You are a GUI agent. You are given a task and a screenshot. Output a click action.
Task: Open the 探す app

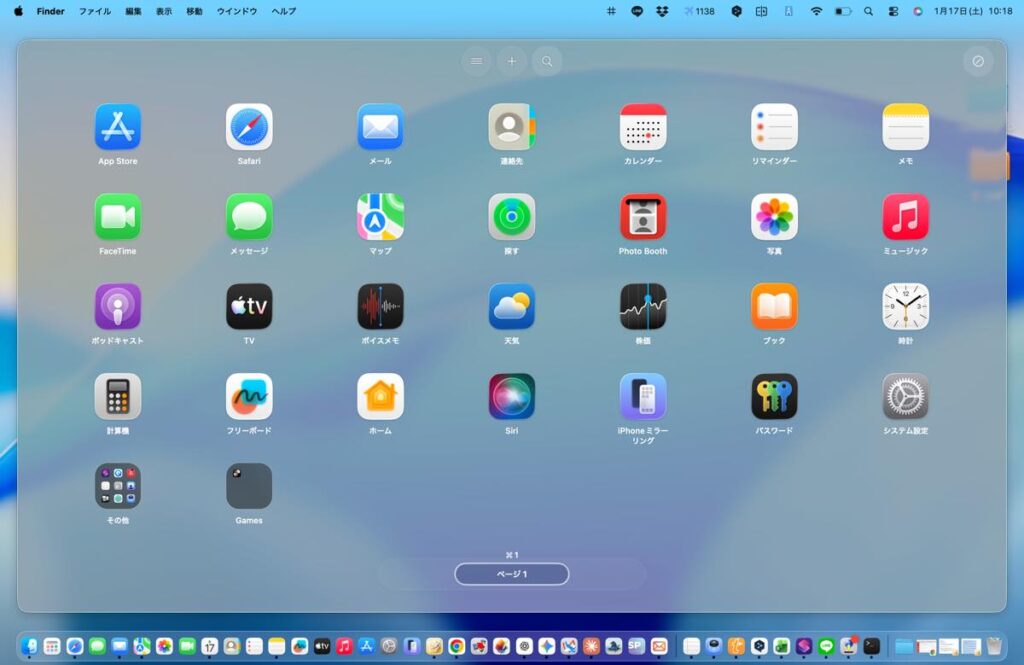click(512, 217)
